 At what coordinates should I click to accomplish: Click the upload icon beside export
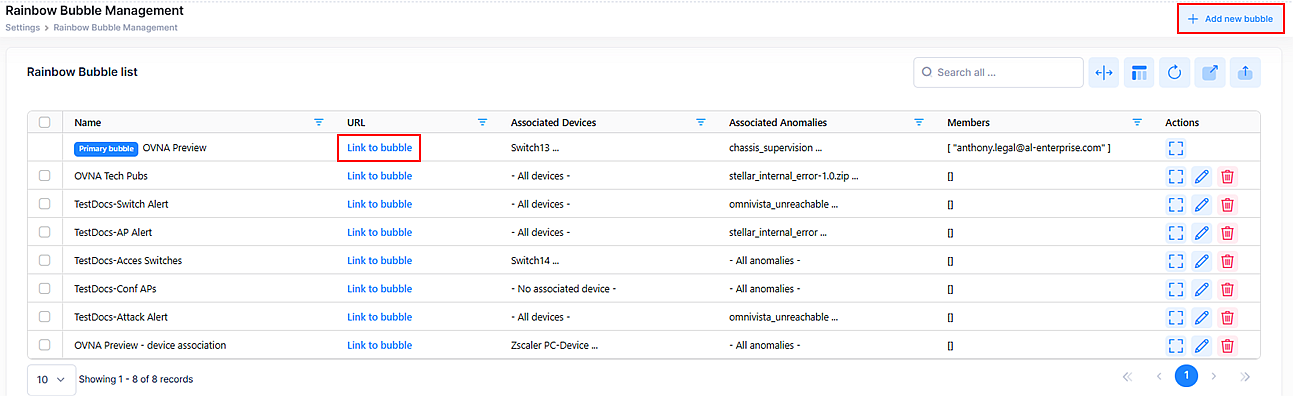[x=1245, y=72]
